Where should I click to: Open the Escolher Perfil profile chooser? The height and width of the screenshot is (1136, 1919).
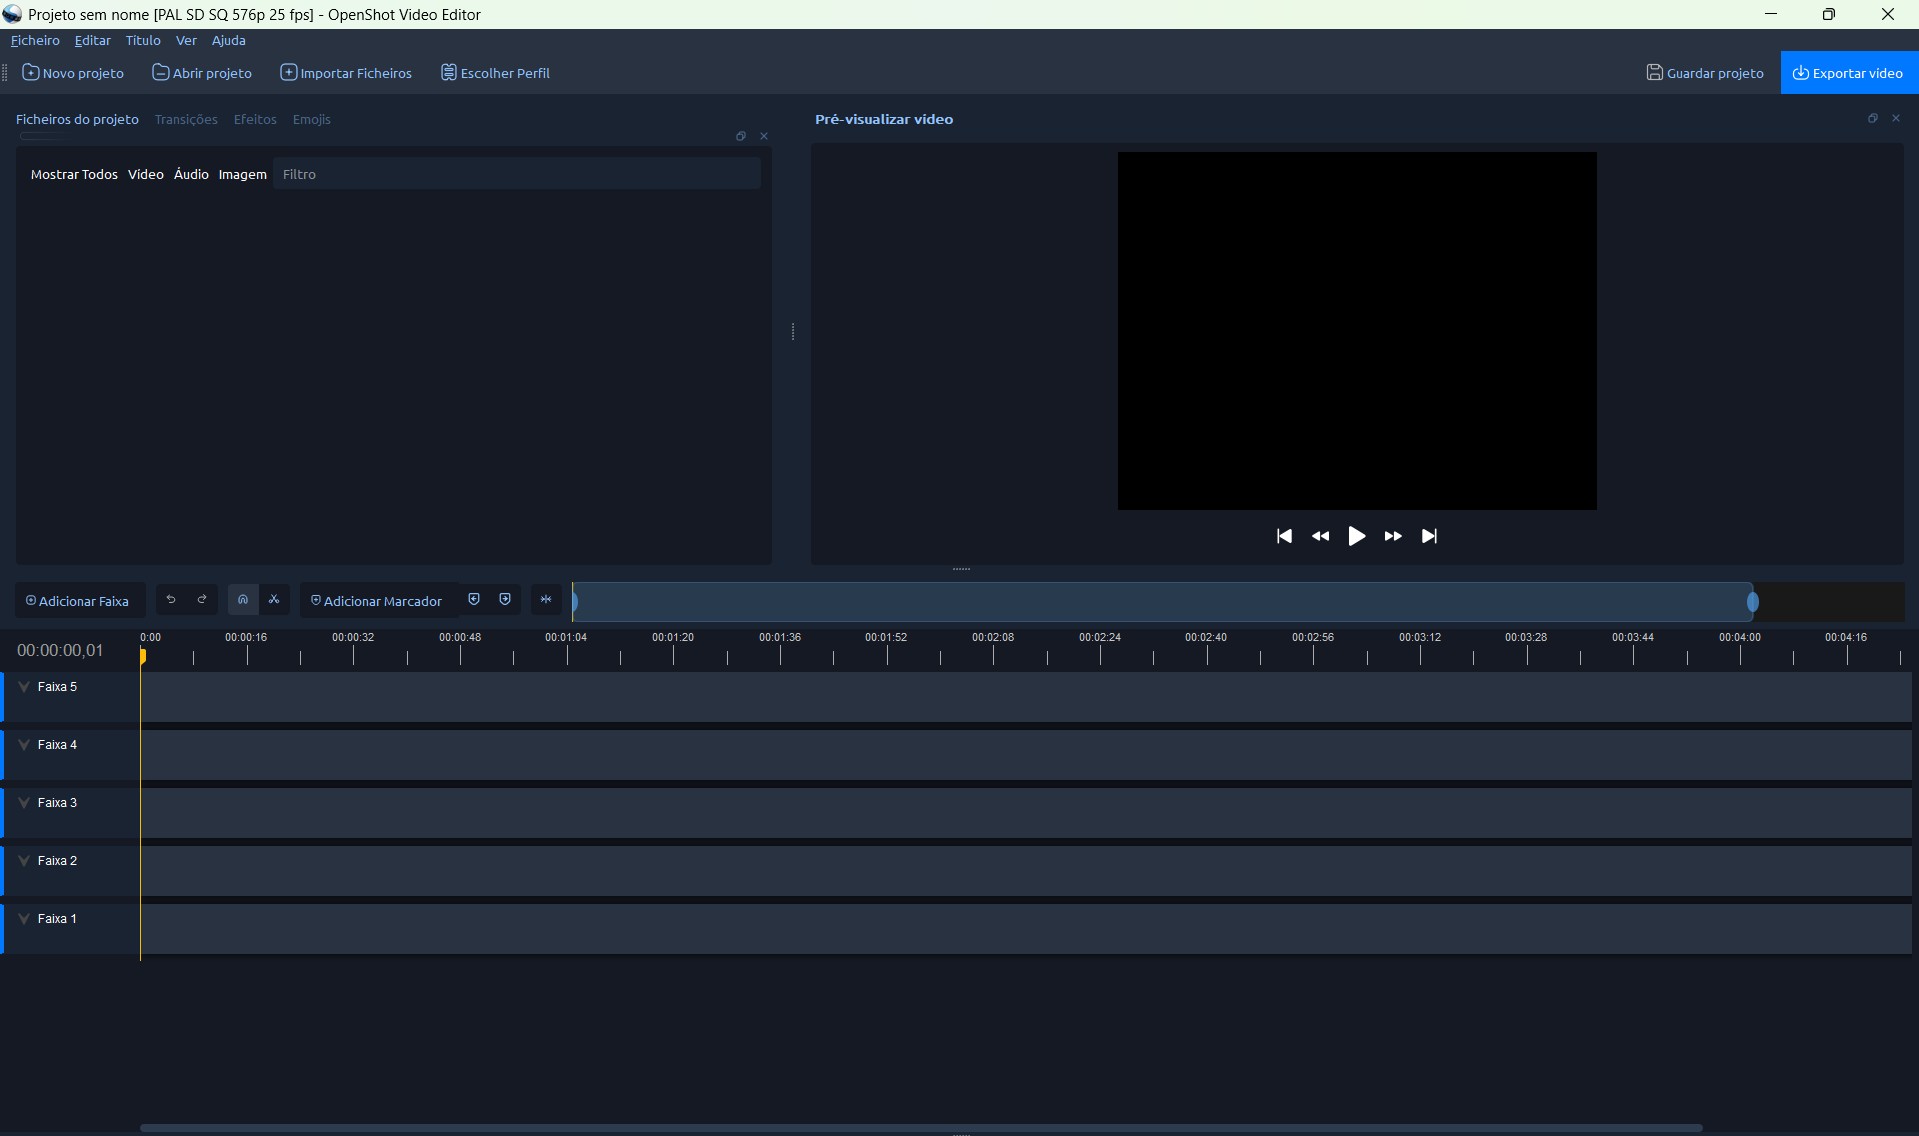click(495, 73)
